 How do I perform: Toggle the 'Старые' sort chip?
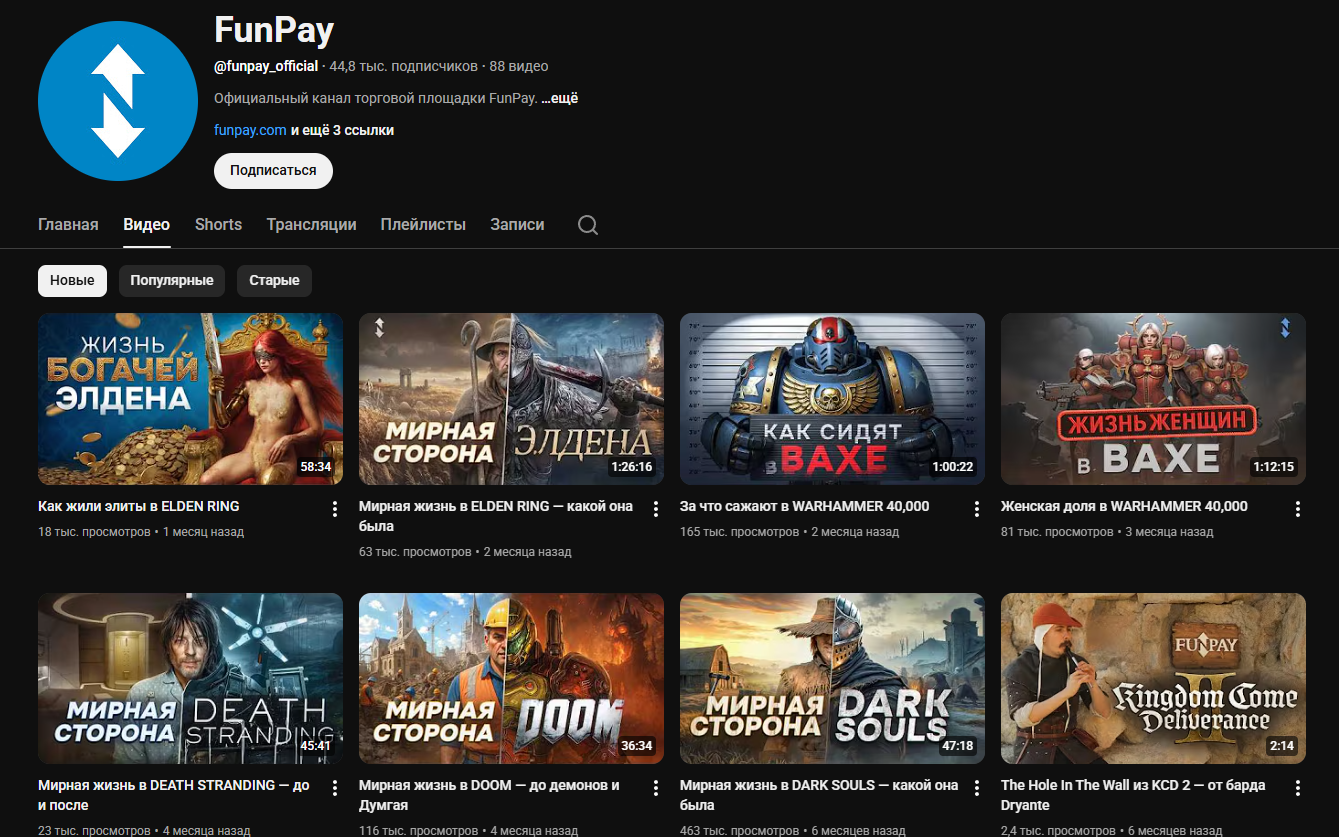point(274,281)
